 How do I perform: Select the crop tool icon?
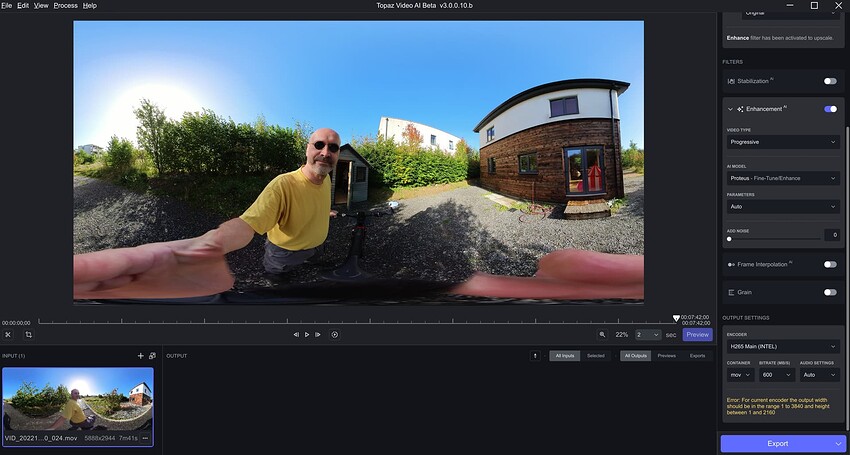(x=28, y=334)
